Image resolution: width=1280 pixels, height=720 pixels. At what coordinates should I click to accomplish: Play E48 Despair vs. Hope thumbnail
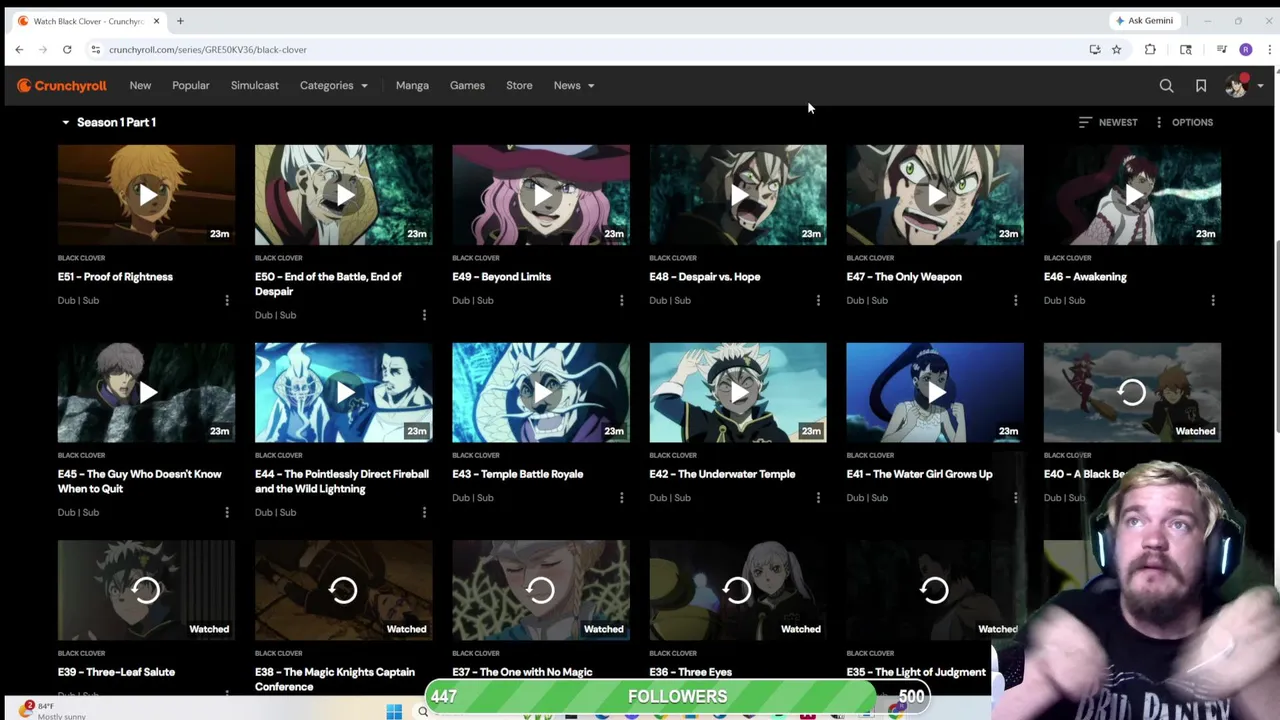(x=737, y=195)
